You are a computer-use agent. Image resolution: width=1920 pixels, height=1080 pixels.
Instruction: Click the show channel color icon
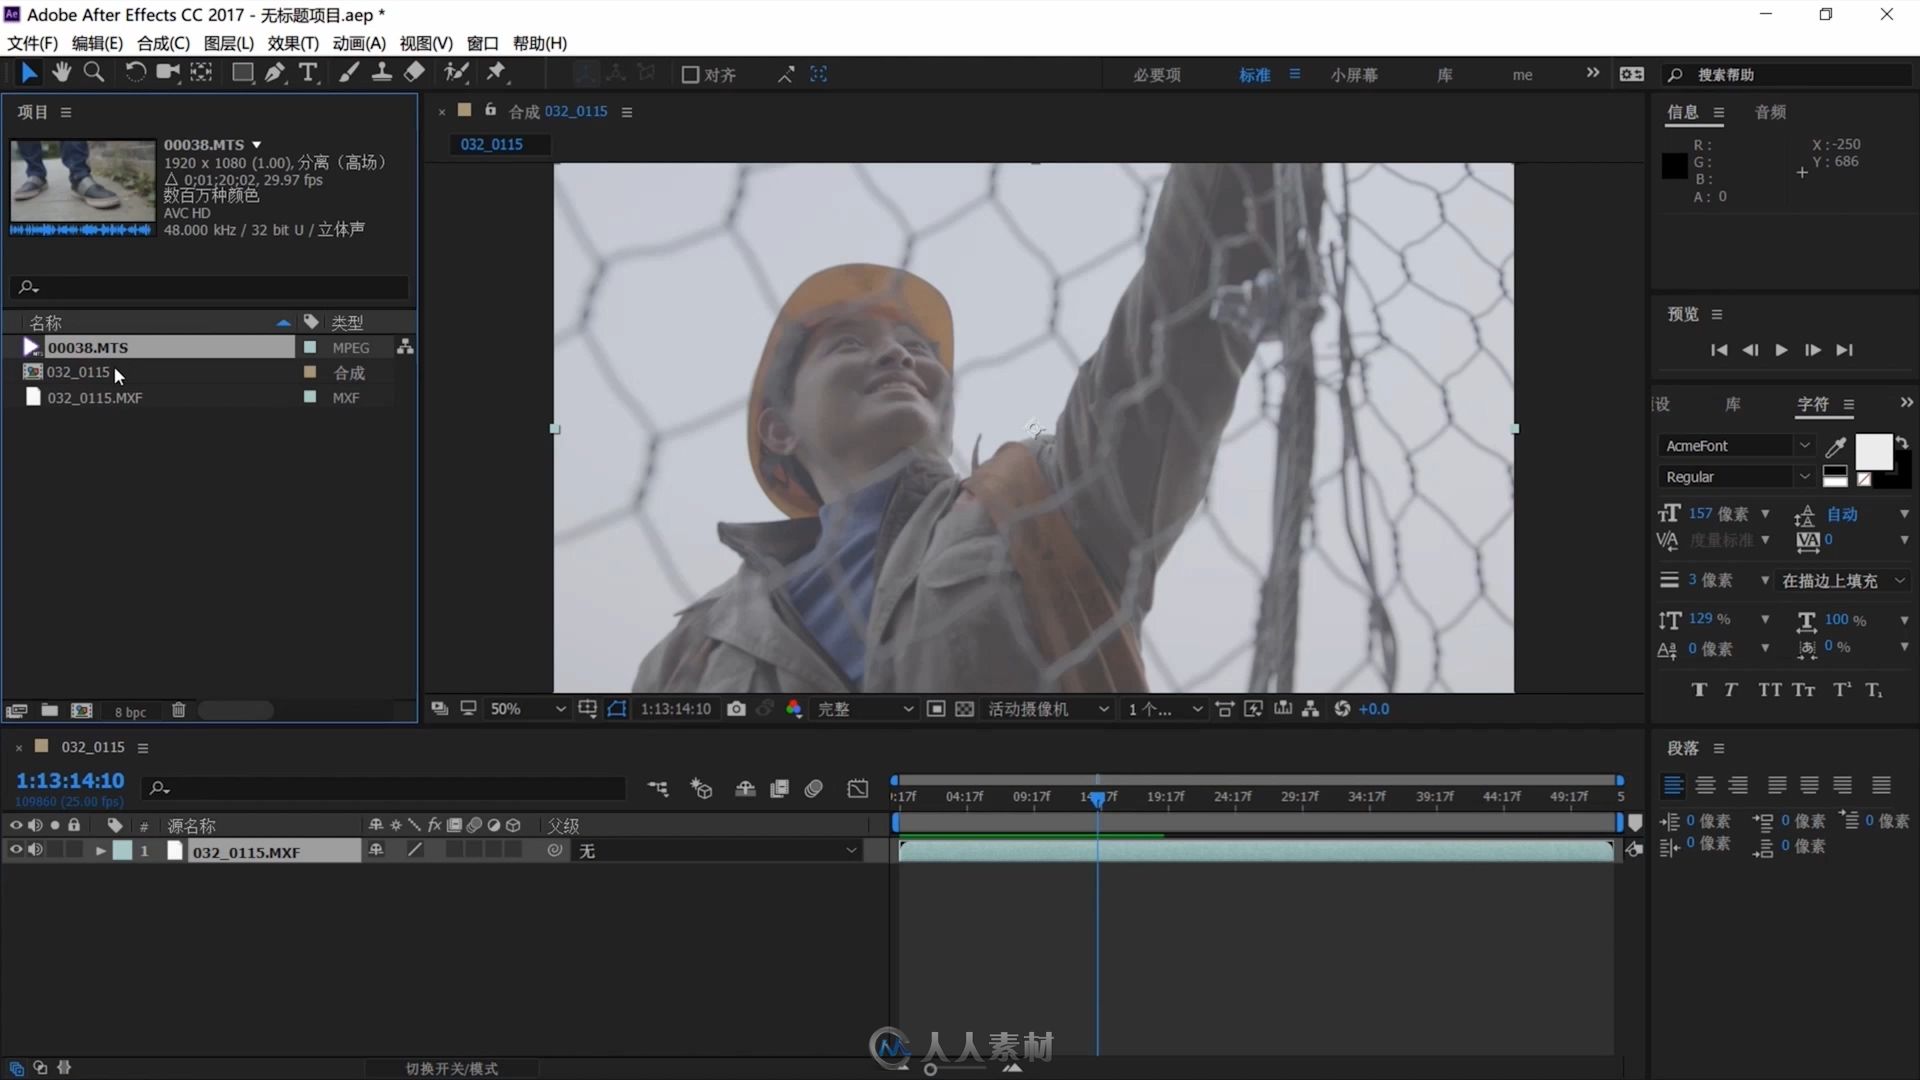pos(794,709)
